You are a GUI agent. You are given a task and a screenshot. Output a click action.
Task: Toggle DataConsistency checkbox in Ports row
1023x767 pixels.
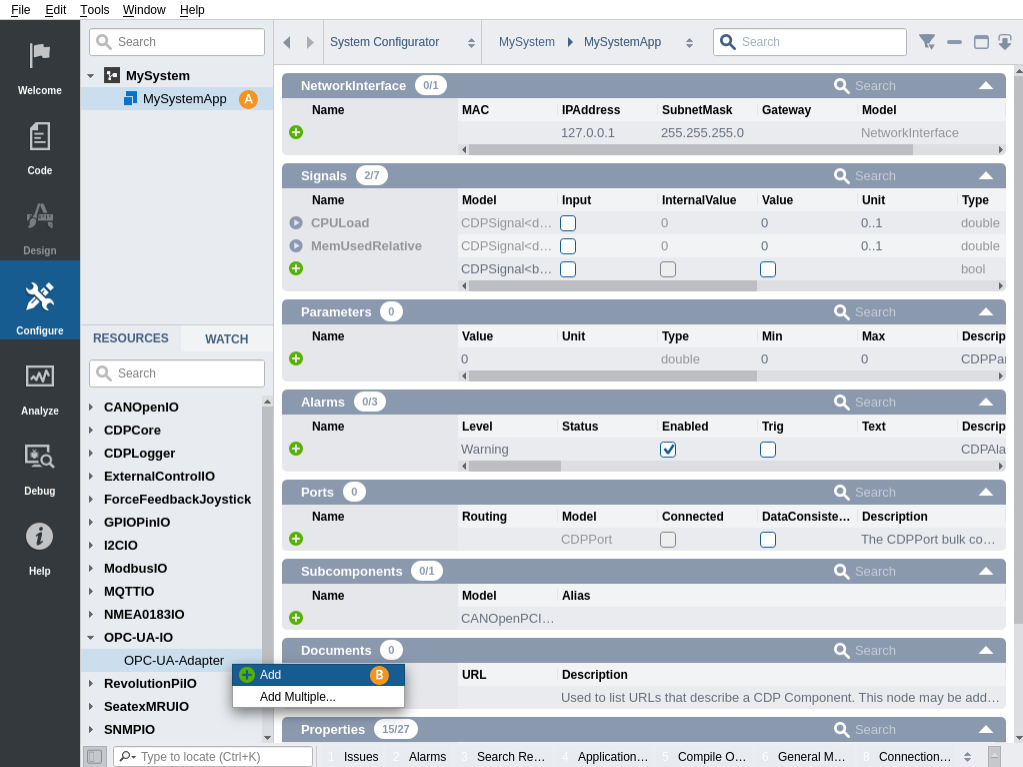[768, 539]
